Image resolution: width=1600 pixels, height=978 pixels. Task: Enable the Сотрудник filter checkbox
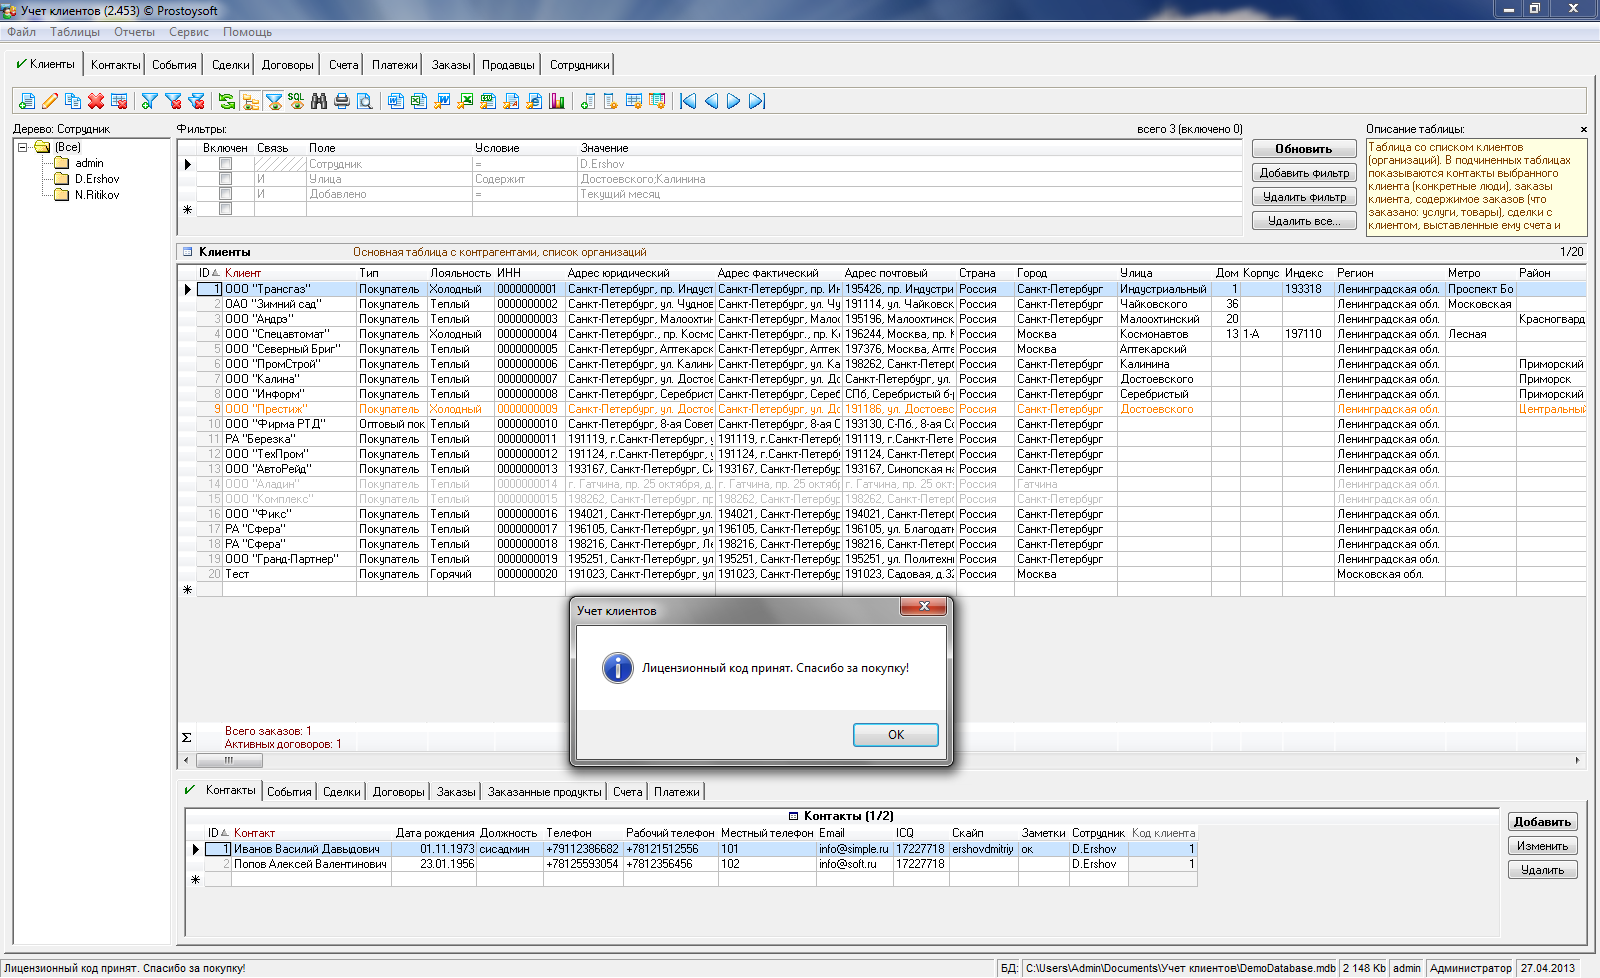(x=225, y=164)
